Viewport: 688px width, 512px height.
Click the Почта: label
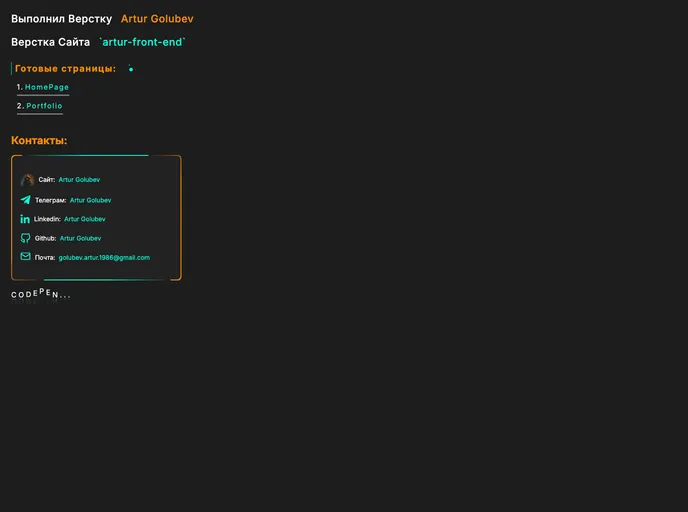tap(45, 258)
